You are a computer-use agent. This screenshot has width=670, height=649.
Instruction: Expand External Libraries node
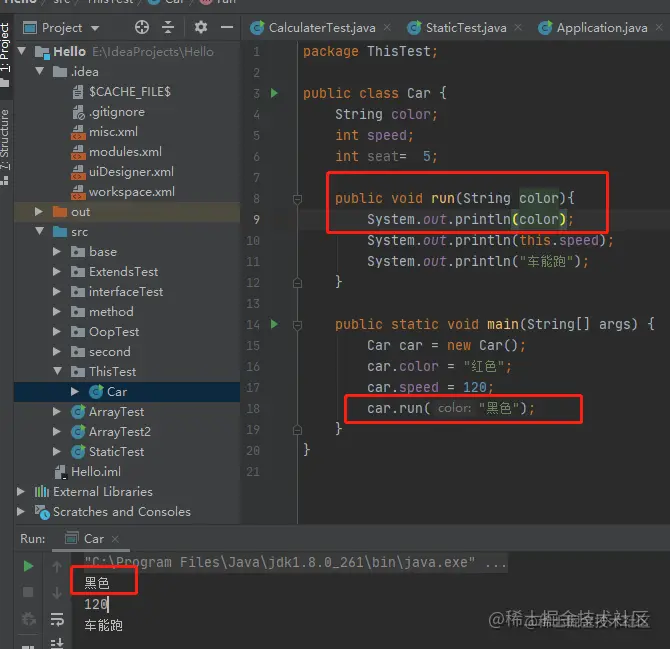click(x=21, y=492)
